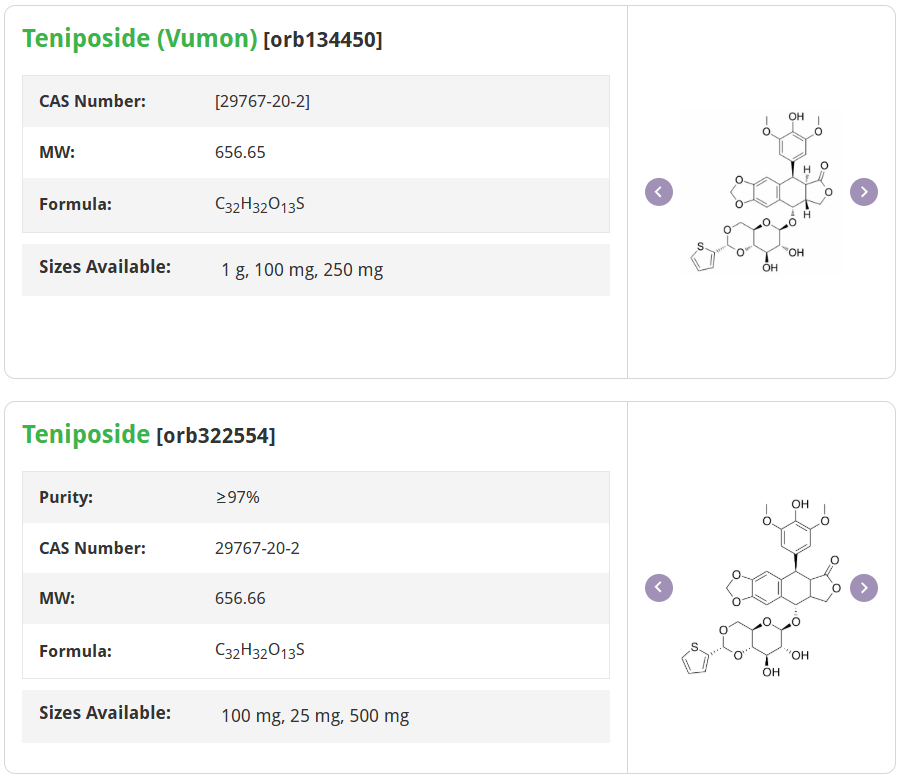Click the Purity row label
The height and width of the screenshot is (780, 900).
click(66, 497)
